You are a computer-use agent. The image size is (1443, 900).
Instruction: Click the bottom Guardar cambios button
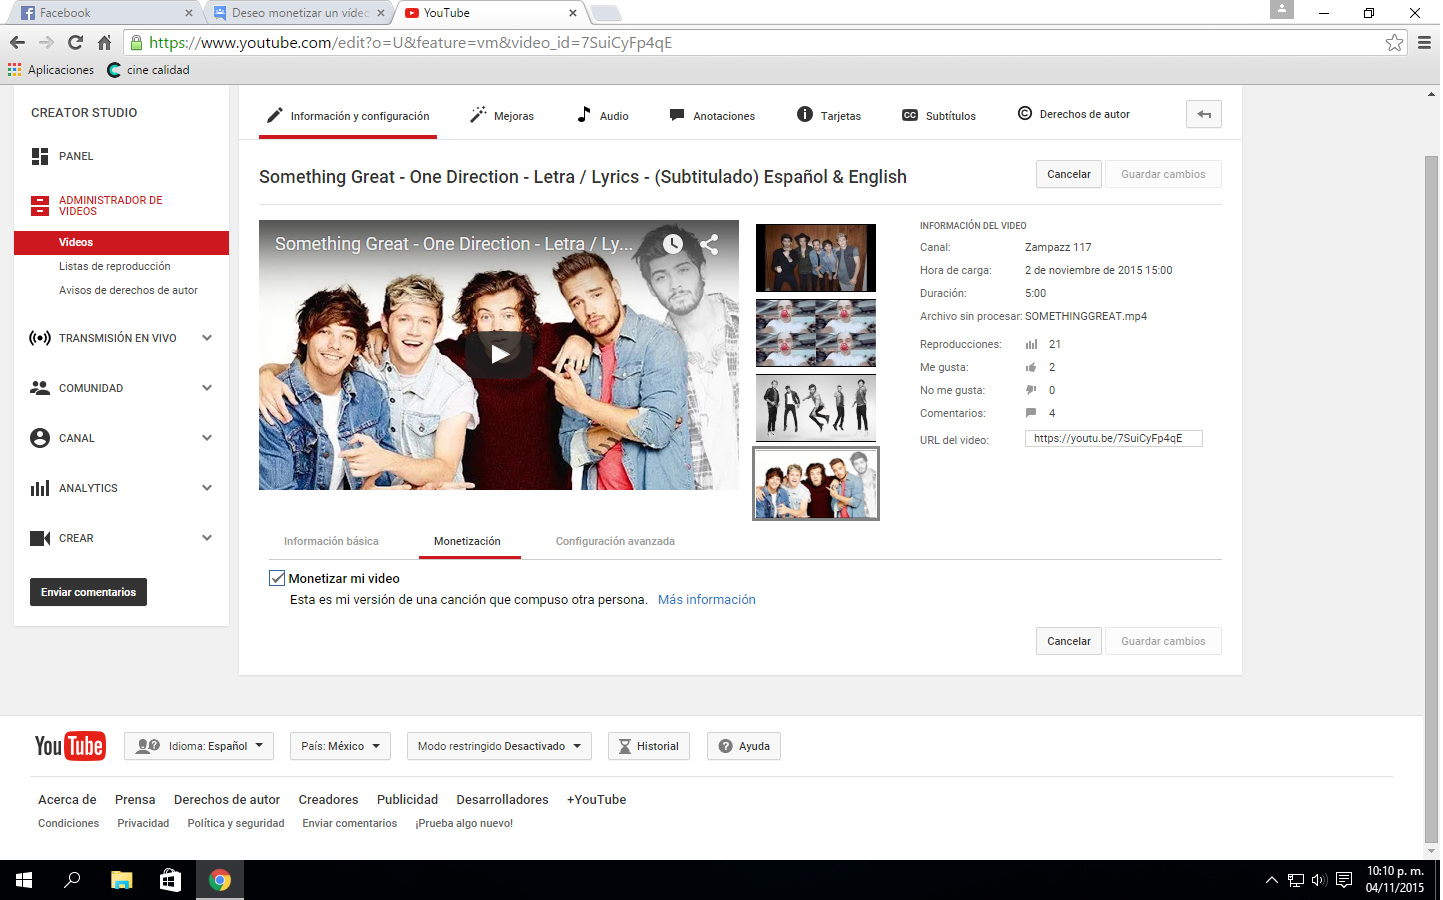pos(1163,641)
